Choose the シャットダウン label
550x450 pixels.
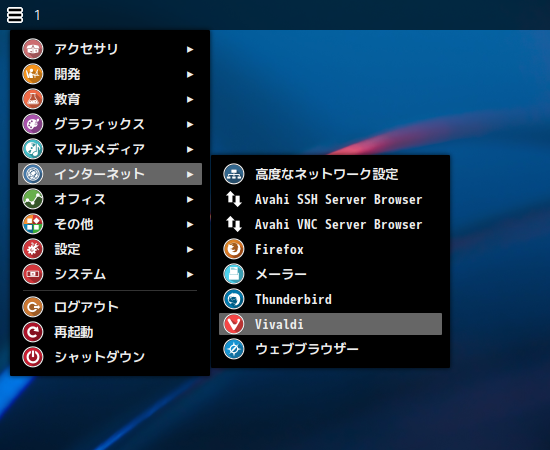click(x=100, y=357)
